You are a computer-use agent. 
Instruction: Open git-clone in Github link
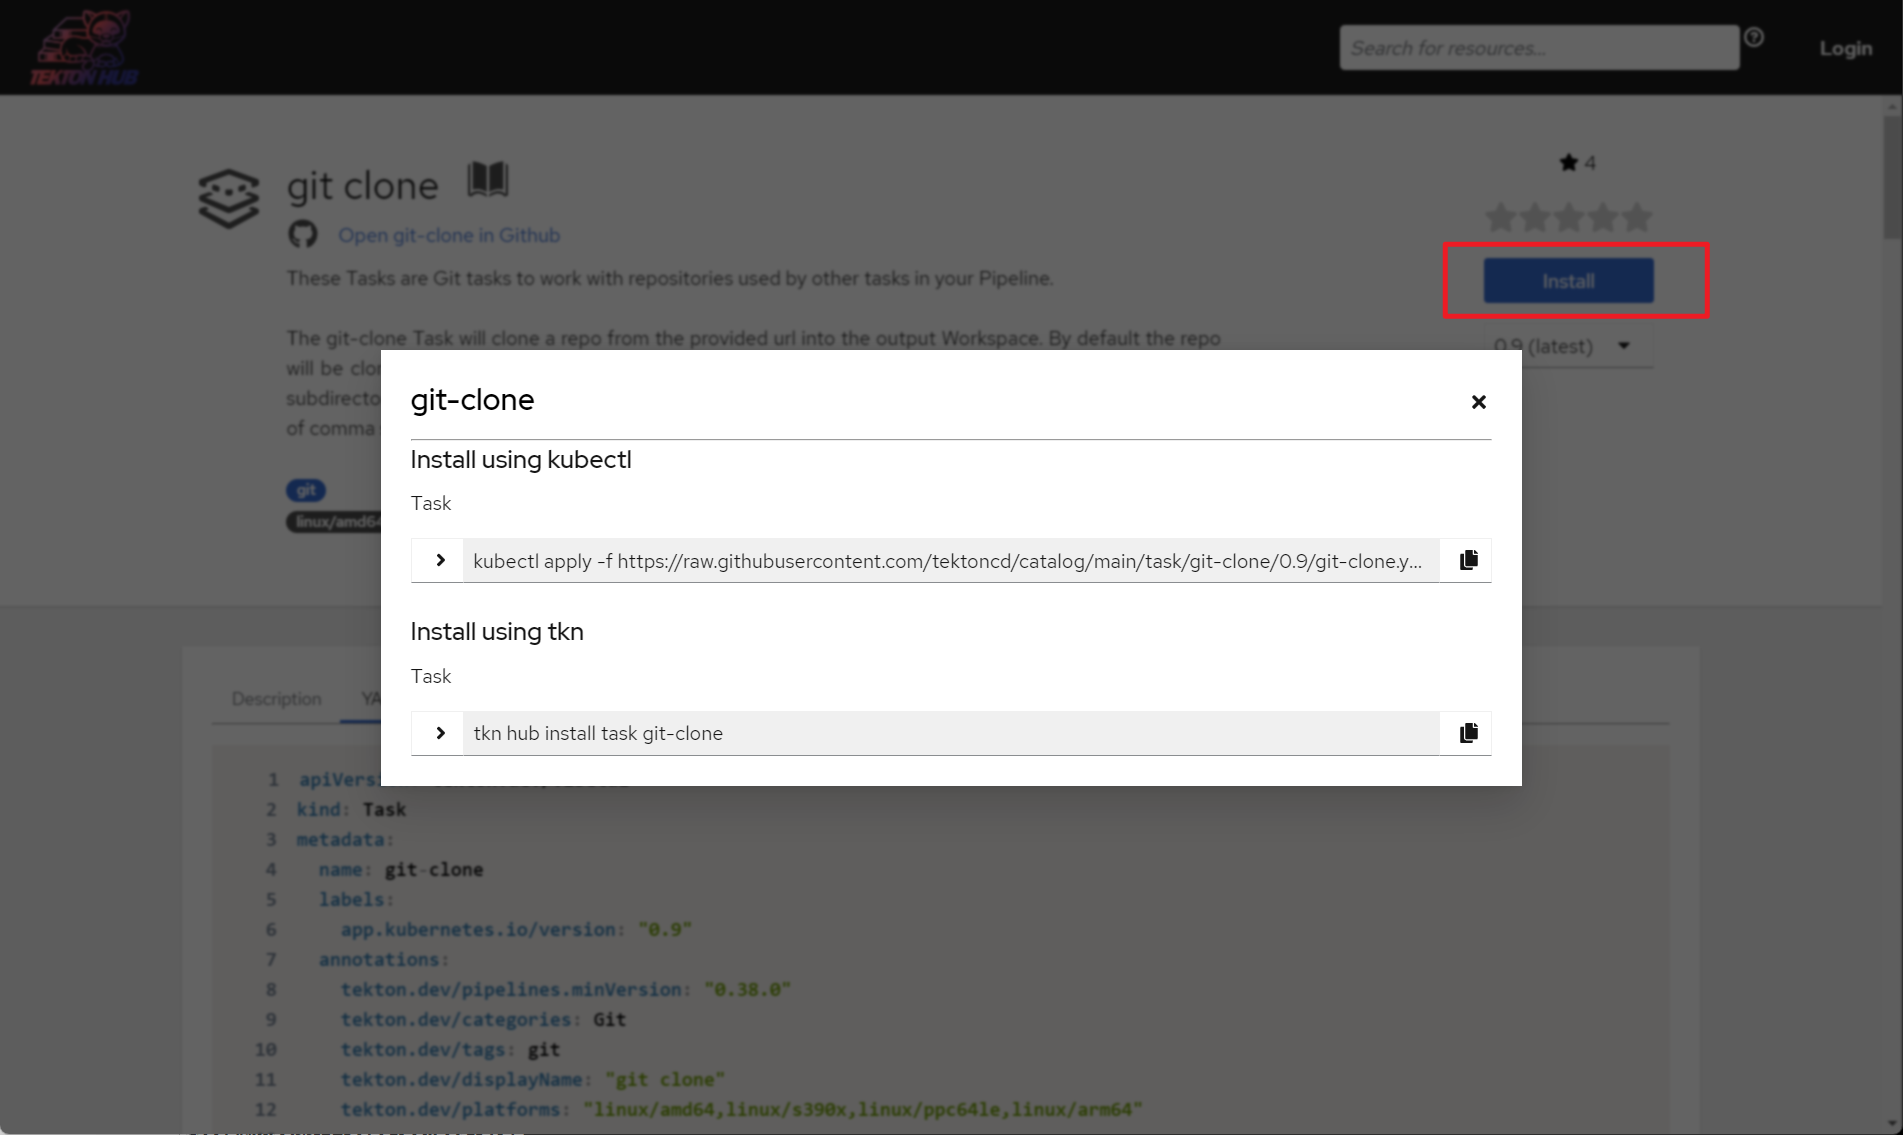pos(448,235)
